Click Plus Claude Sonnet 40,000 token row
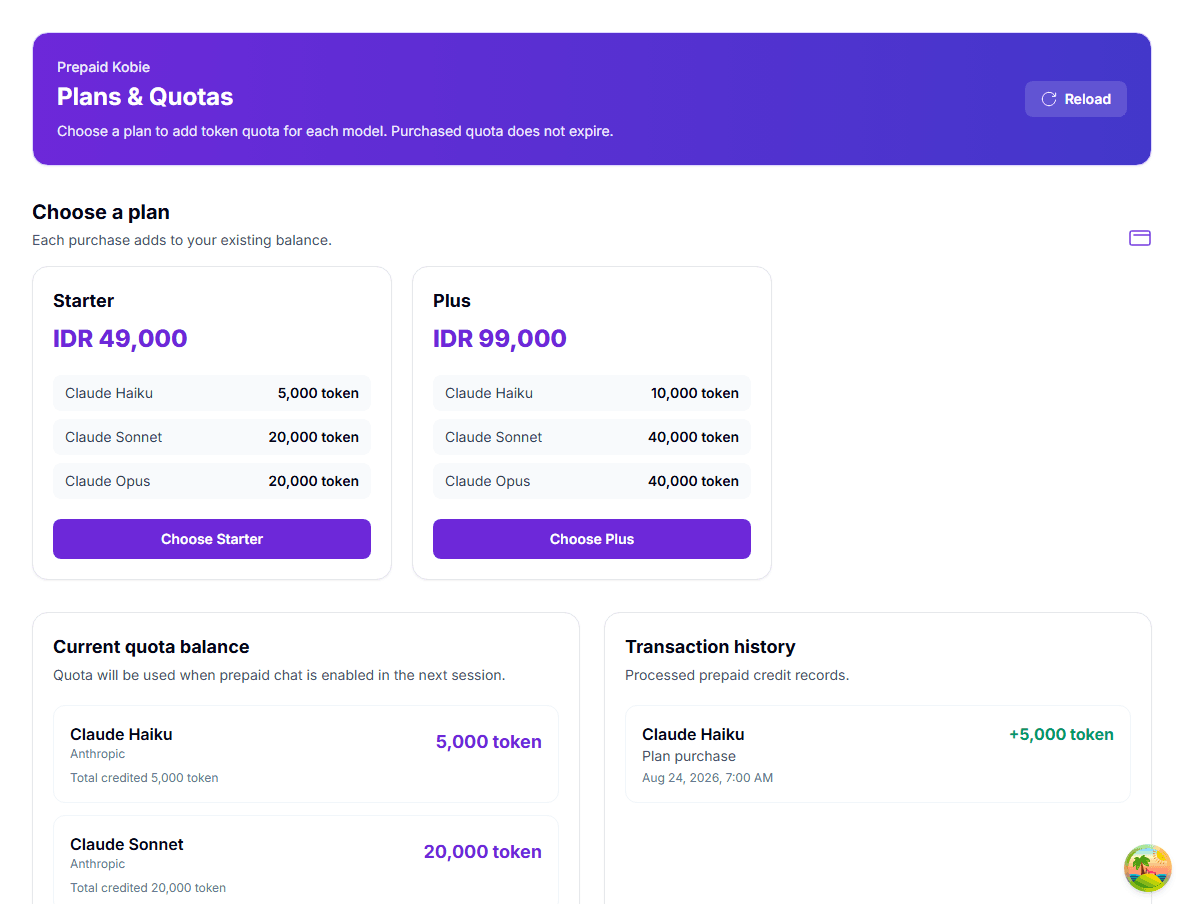Image resolution: width=1184 pixels, height=904 pixels. (x=591, y=437)
